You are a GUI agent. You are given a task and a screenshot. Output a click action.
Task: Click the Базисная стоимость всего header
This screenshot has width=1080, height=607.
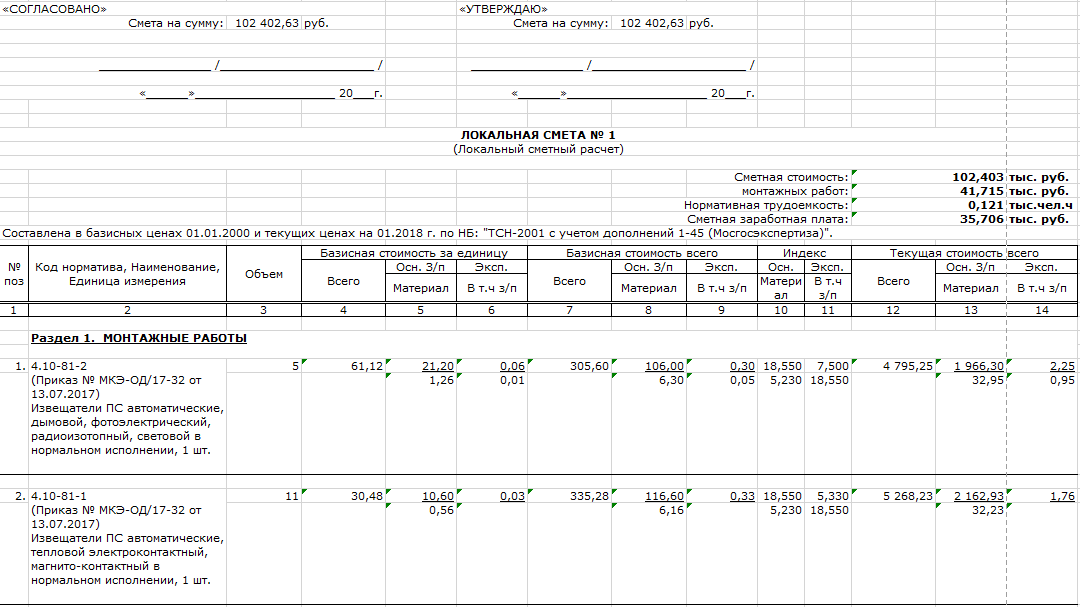tap(642, 253)
